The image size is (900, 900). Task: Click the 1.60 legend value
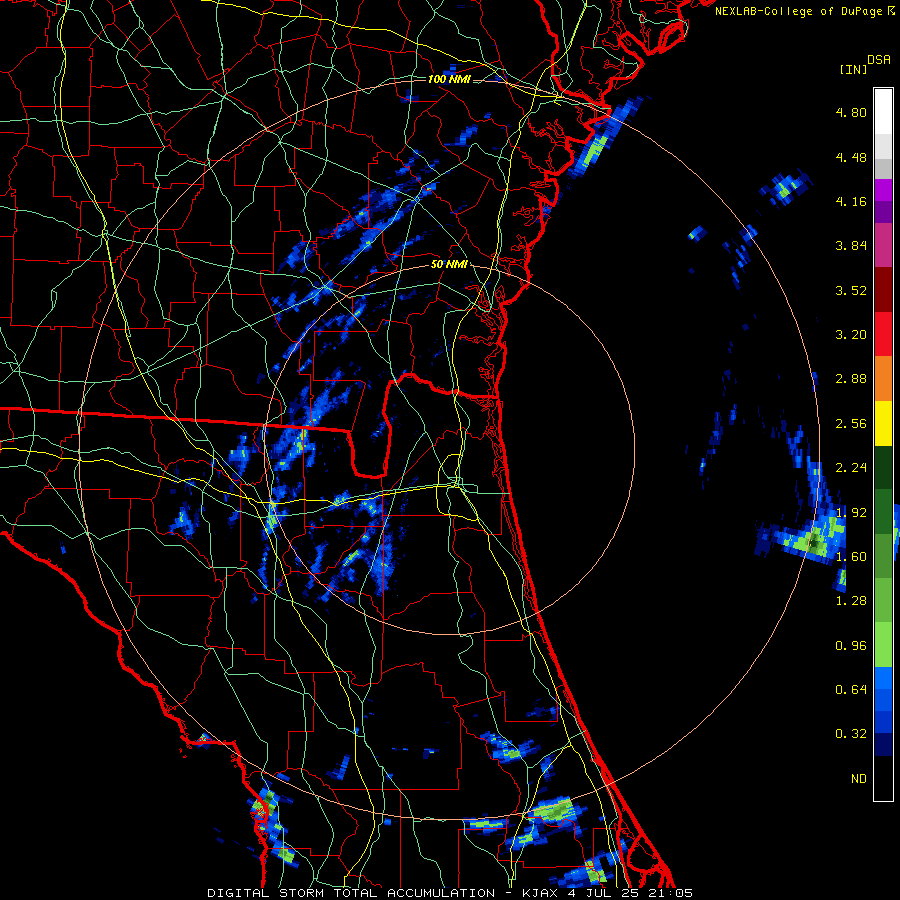click(851, 557)
